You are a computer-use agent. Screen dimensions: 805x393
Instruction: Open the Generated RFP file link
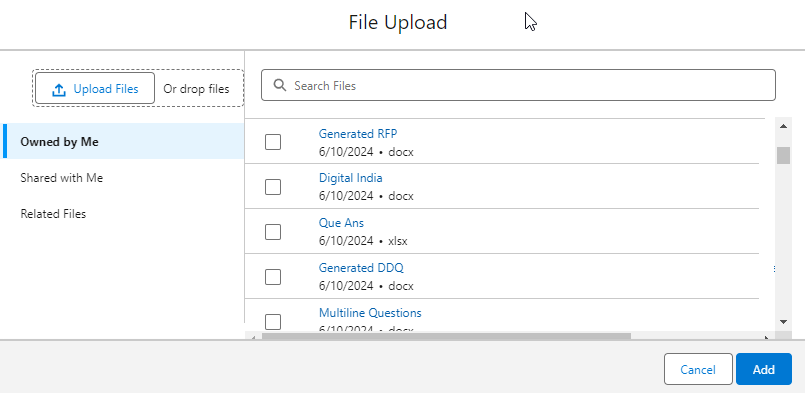tap(358, 134)
